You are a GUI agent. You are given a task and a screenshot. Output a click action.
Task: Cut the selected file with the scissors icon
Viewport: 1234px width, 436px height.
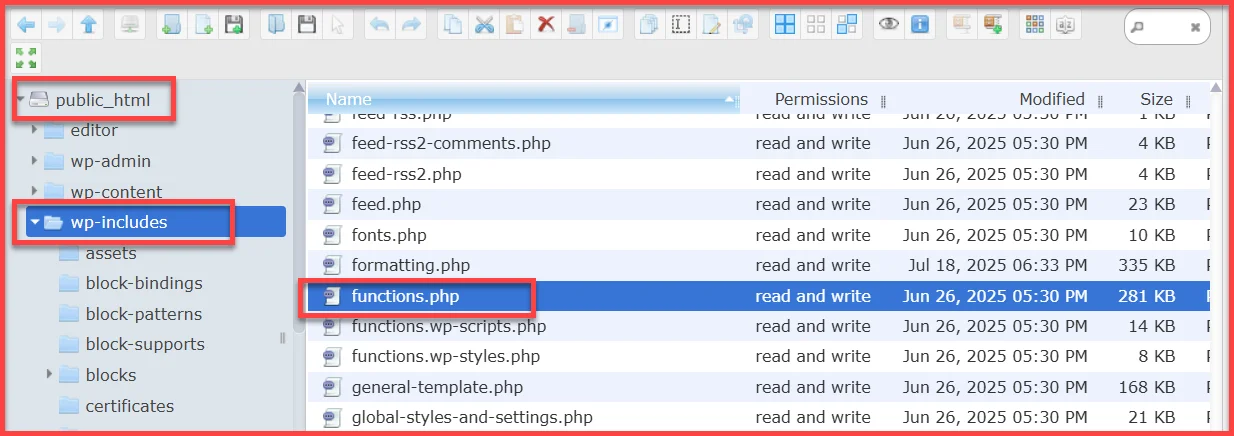483,24
